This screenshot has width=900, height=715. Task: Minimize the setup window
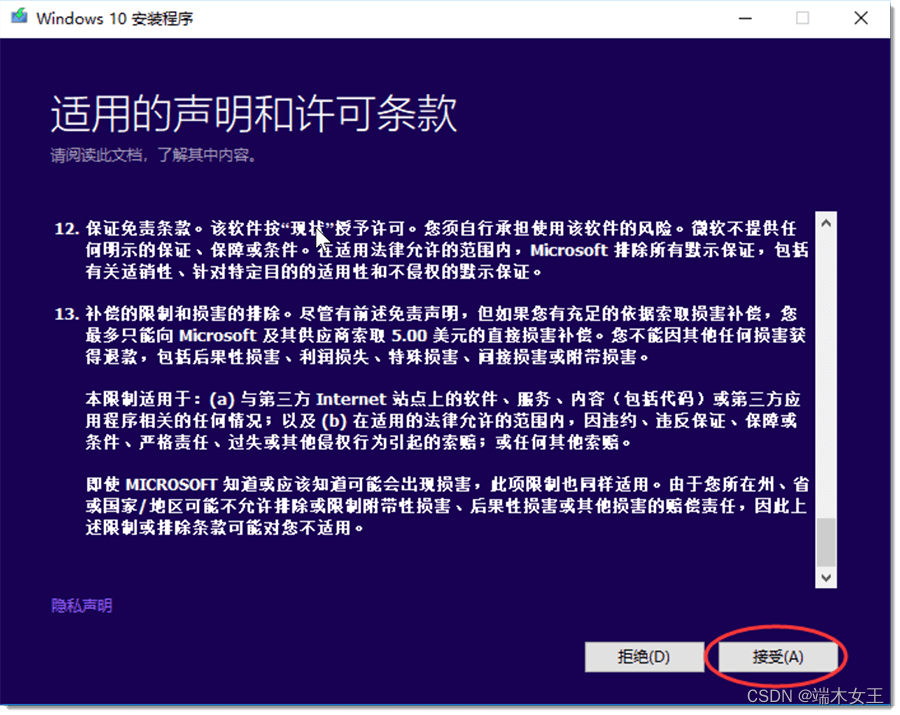[744, 18]
